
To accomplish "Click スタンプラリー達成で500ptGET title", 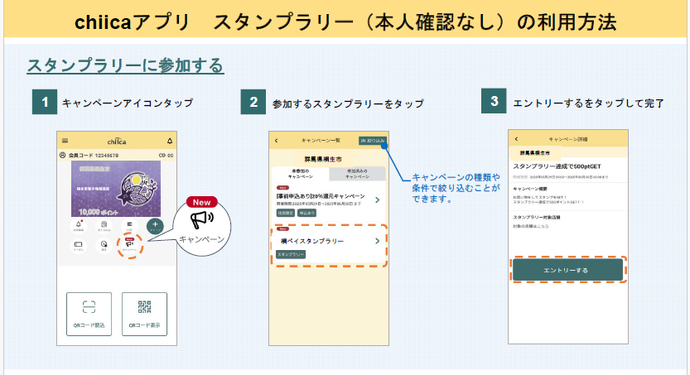I will coord(557,166).
